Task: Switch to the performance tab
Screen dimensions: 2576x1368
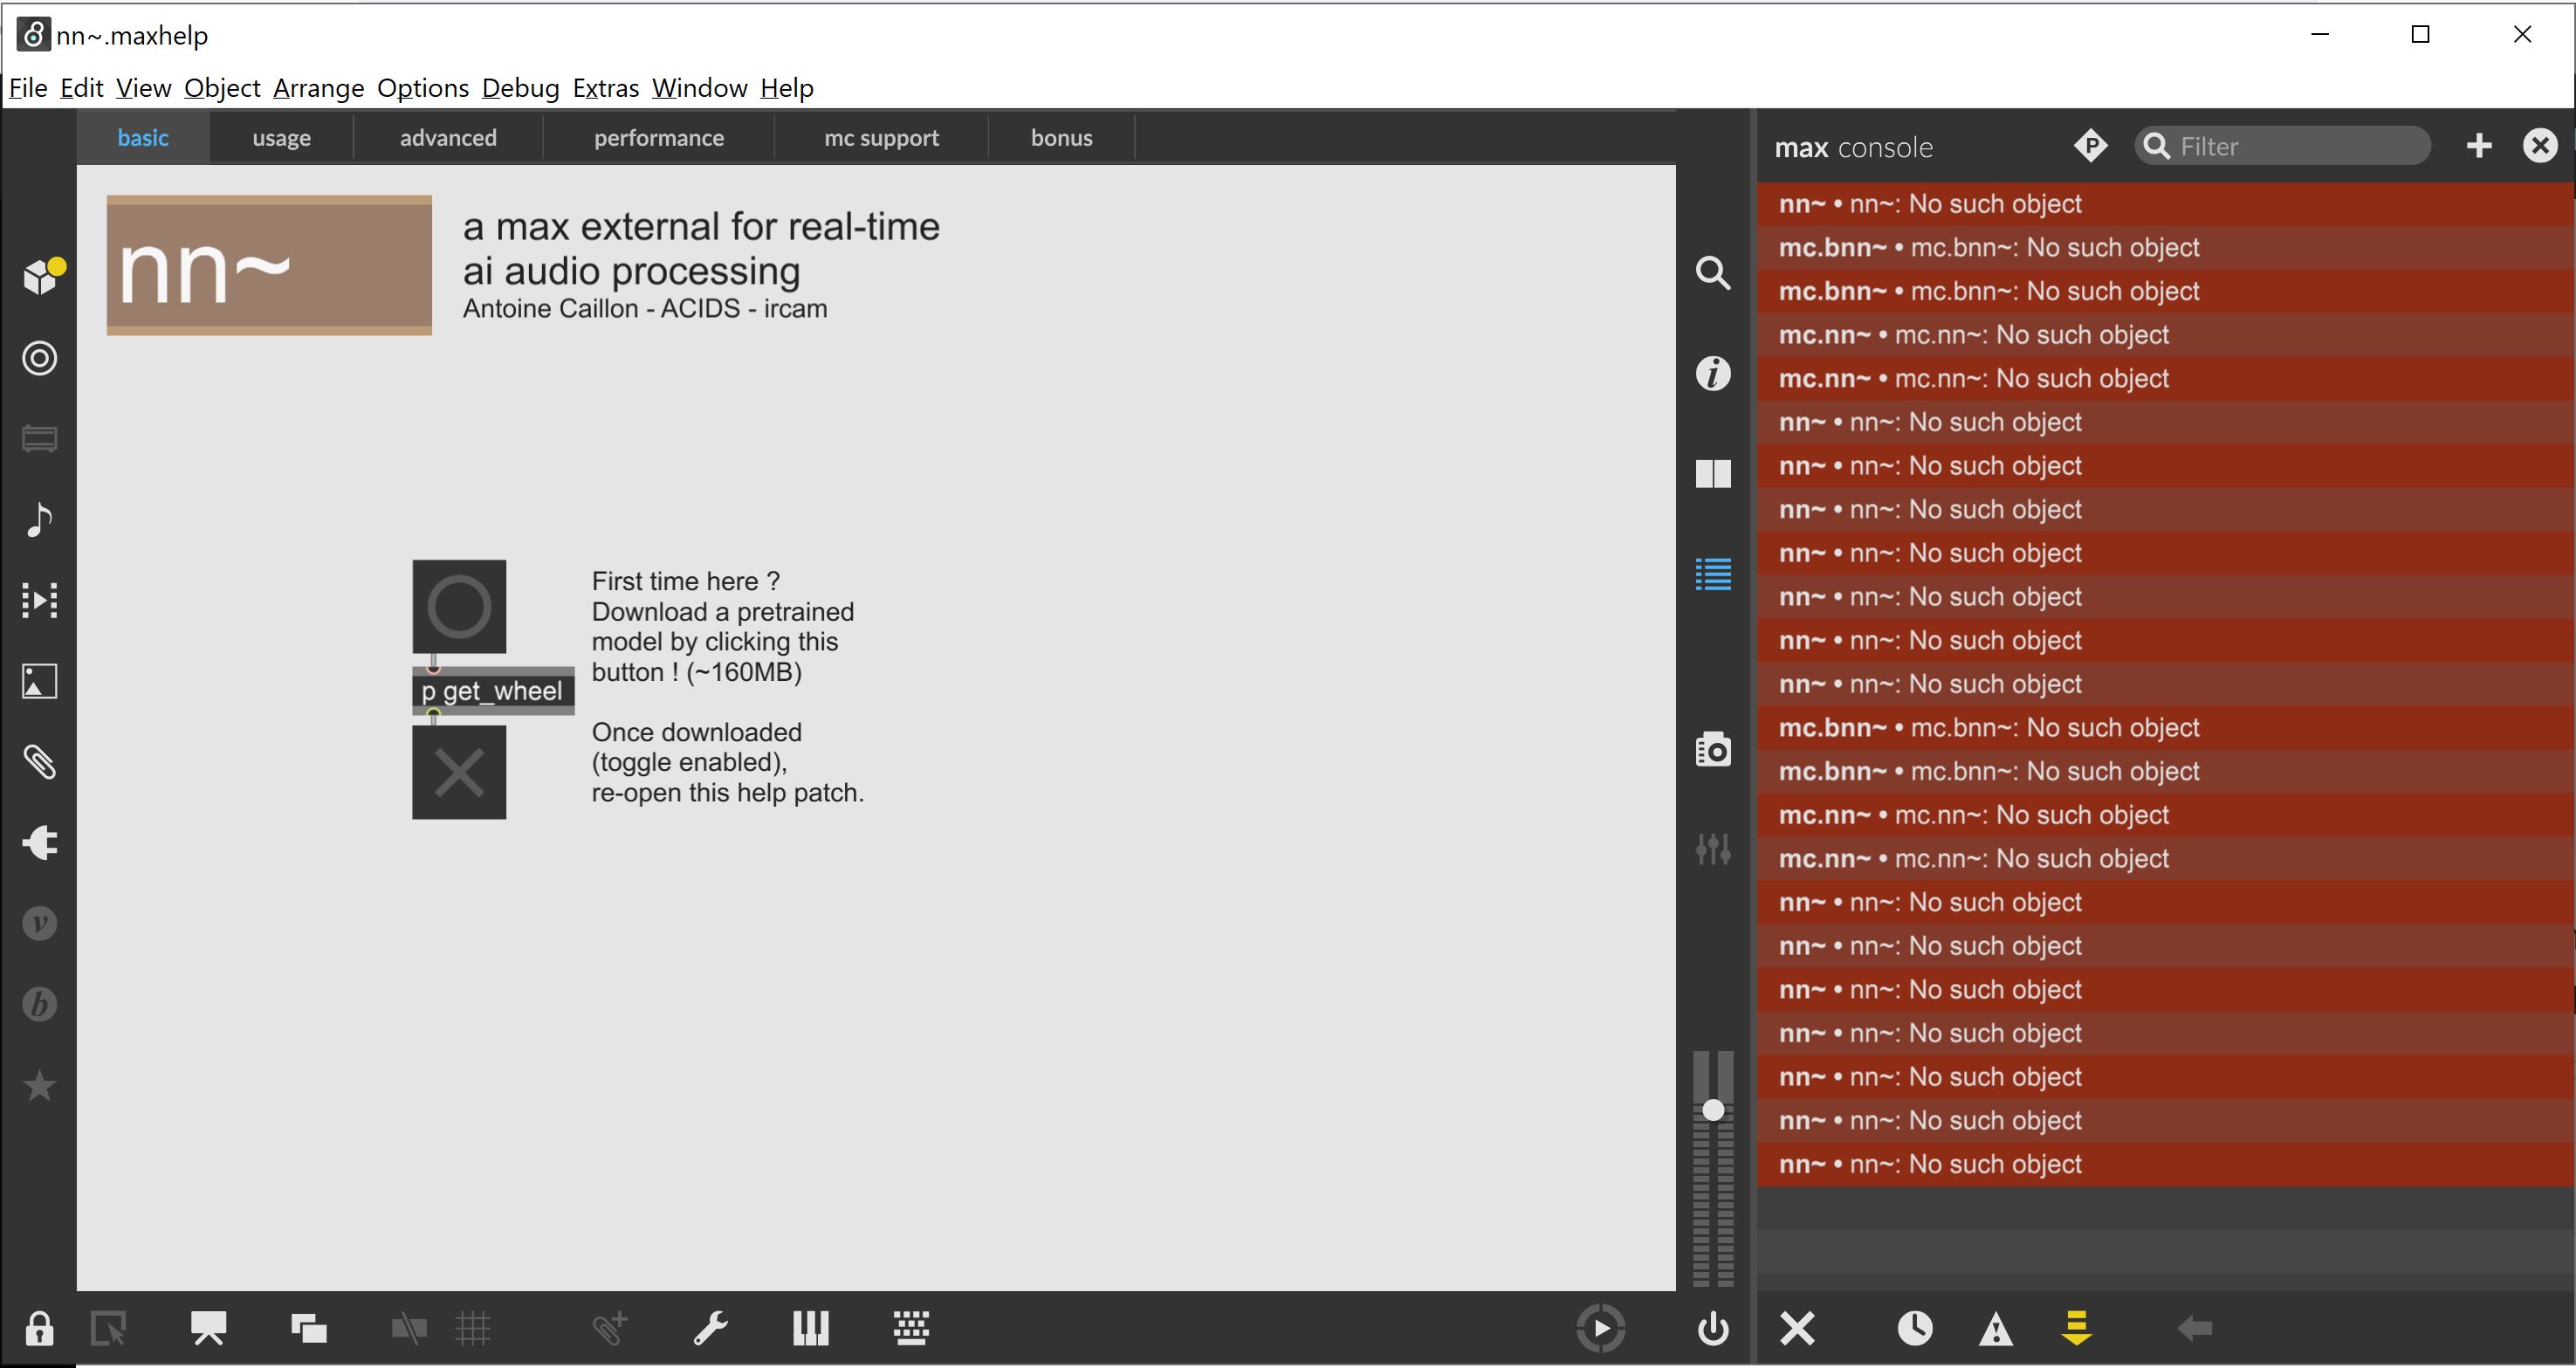Action: pos(659,138)
